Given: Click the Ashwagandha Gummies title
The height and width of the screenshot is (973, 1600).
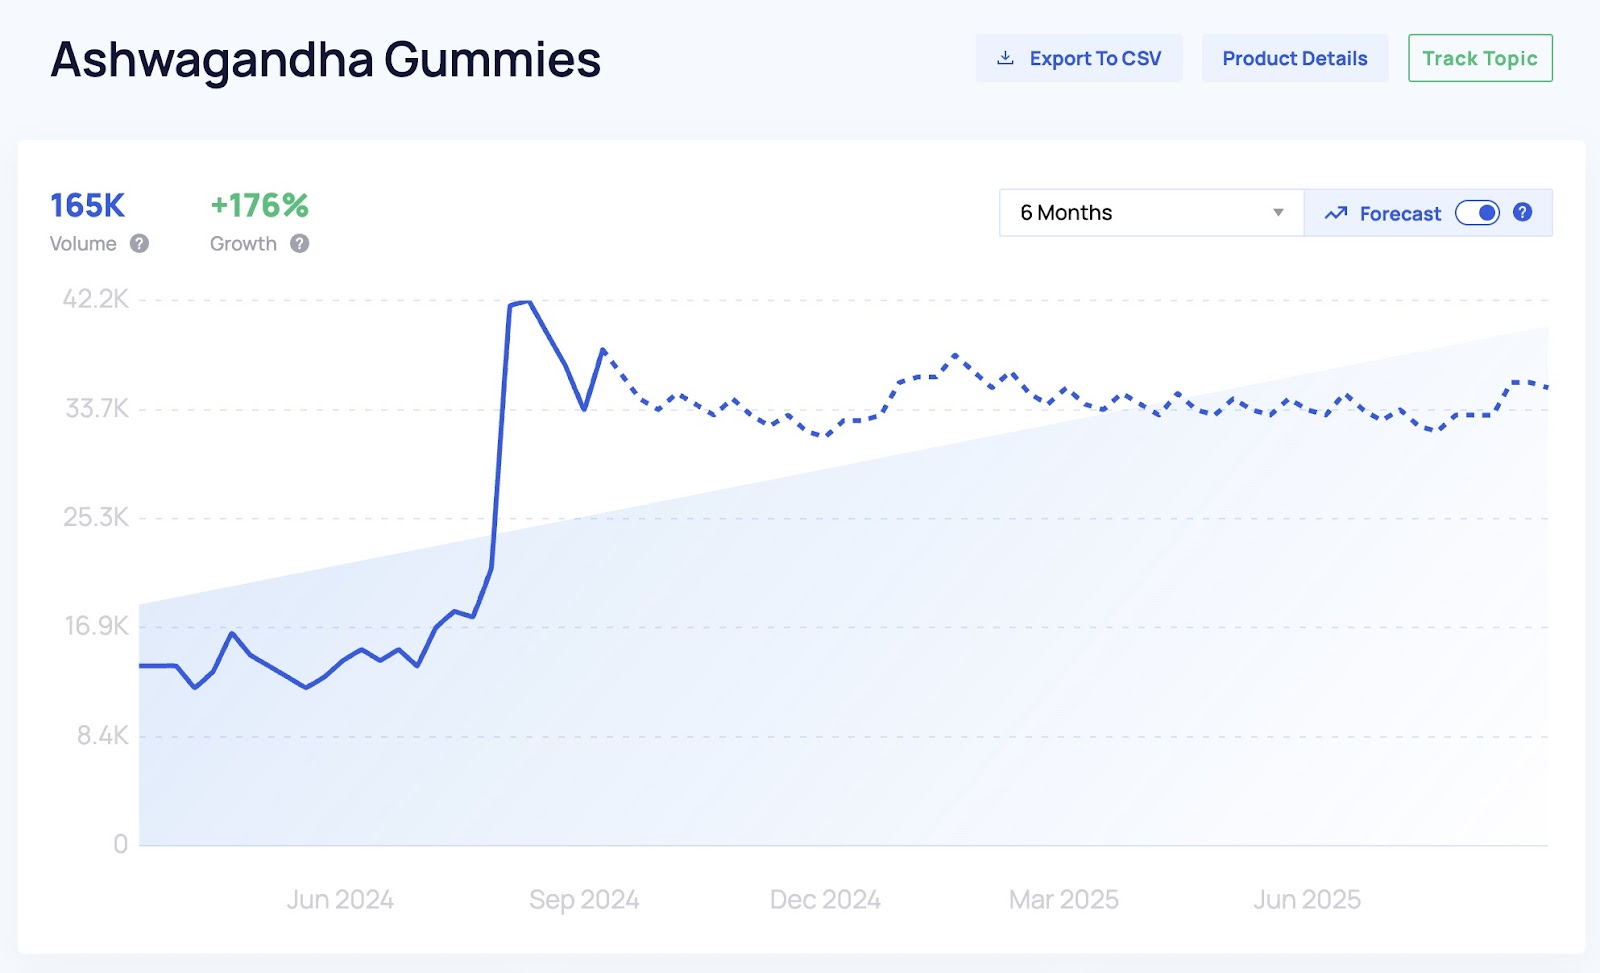Looking at the screenshot, I should tap(326, 60).
